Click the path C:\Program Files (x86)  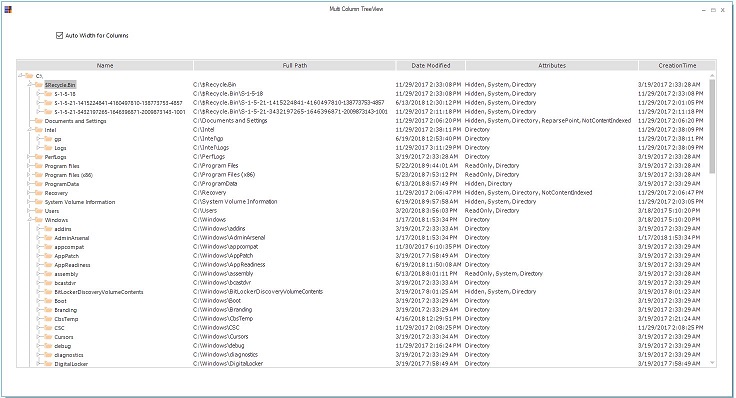tap(224, 175)
